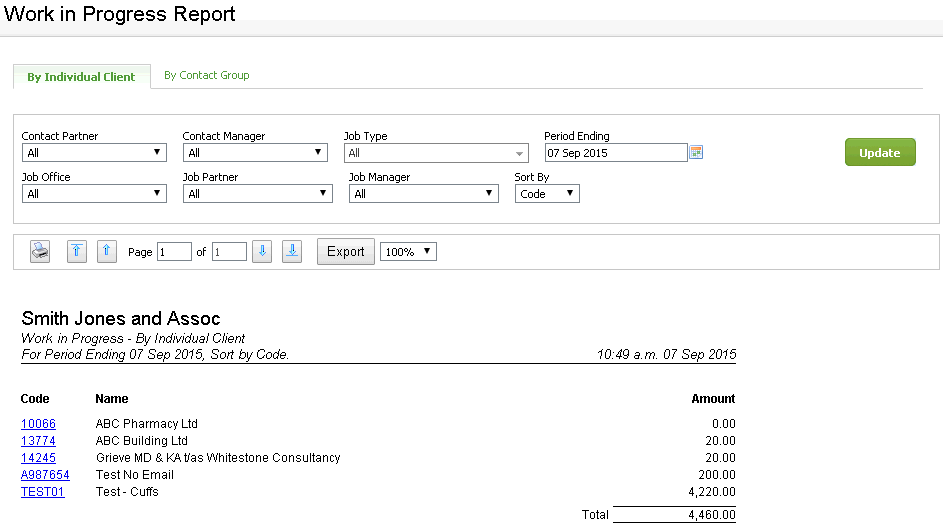Click the Period Ending date field
This screenshot has height=527, width=943.
(x=615, y=153)
